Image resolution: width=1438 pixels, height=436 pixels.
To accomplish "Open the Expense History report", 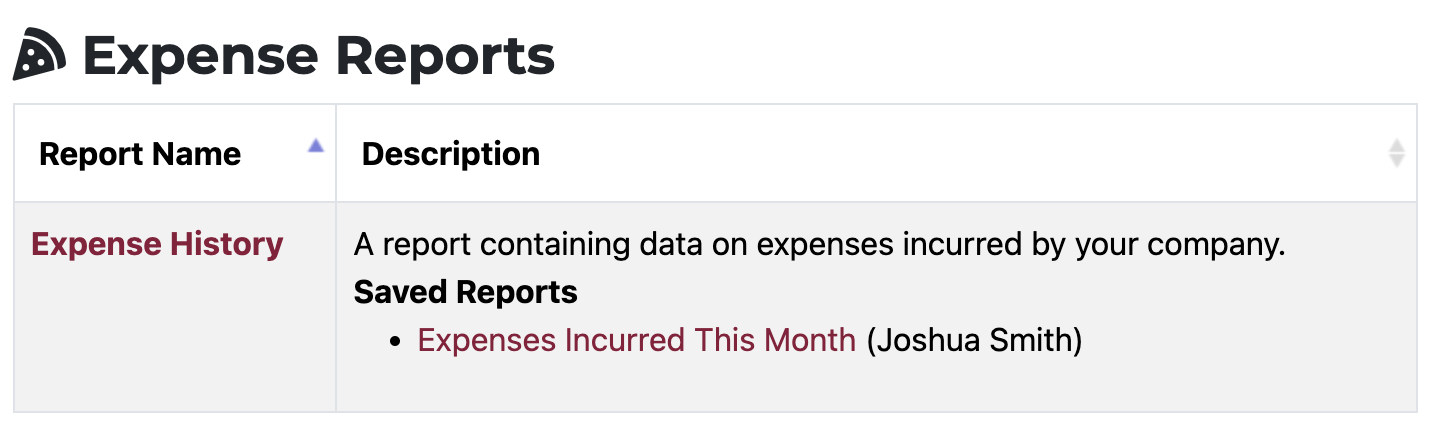I will tap(157, 244).
